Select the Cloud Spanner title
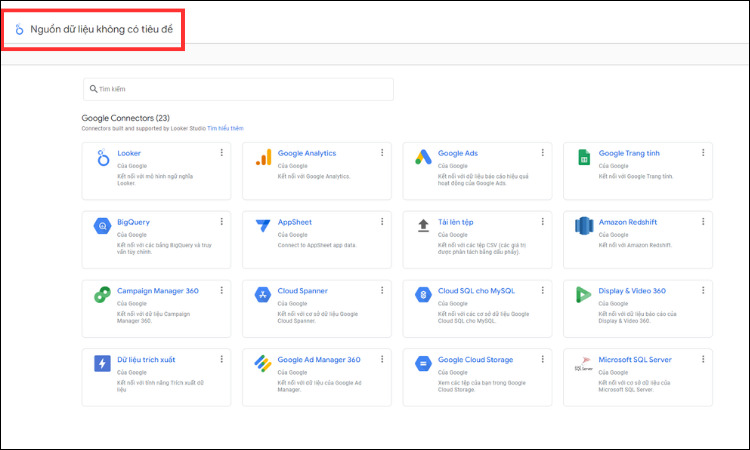The height and width of the screenshot is (450, 750). coord(302,291)
